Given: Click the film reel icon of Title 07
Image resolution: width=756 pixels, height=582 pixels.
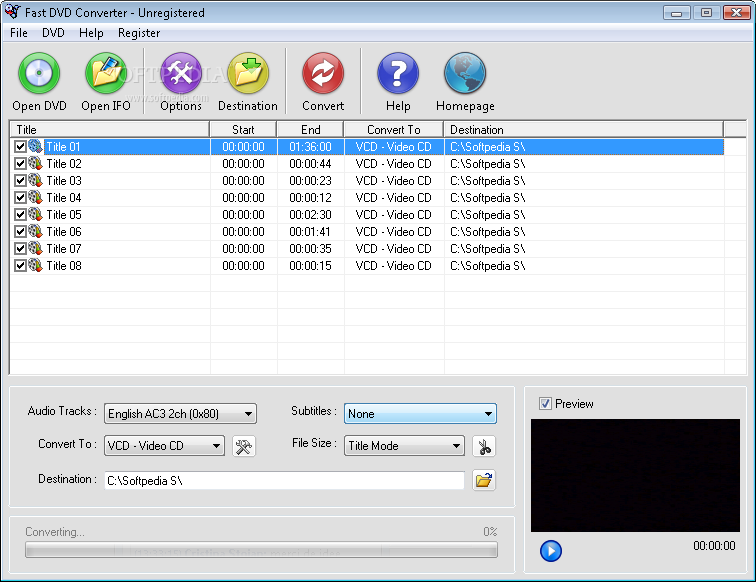Looking at the screenshot, I should coord(35,248).
